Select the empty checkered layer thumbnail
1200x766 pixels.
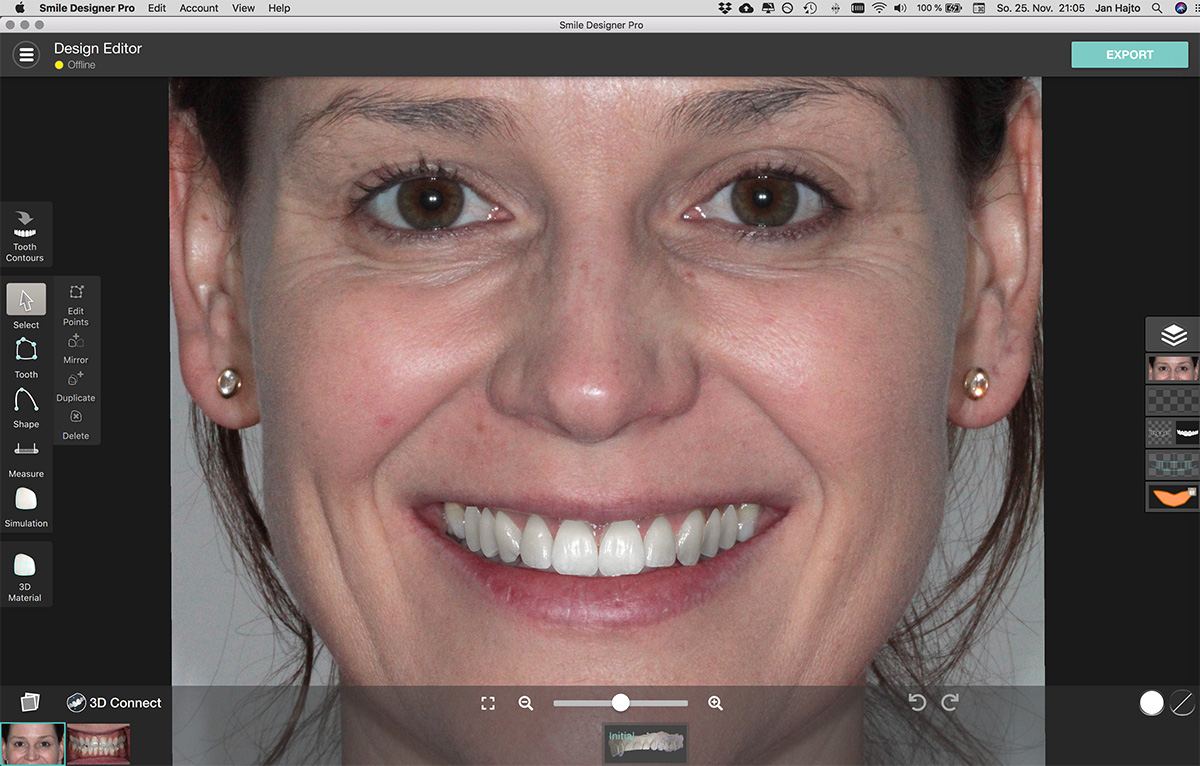1172,400
